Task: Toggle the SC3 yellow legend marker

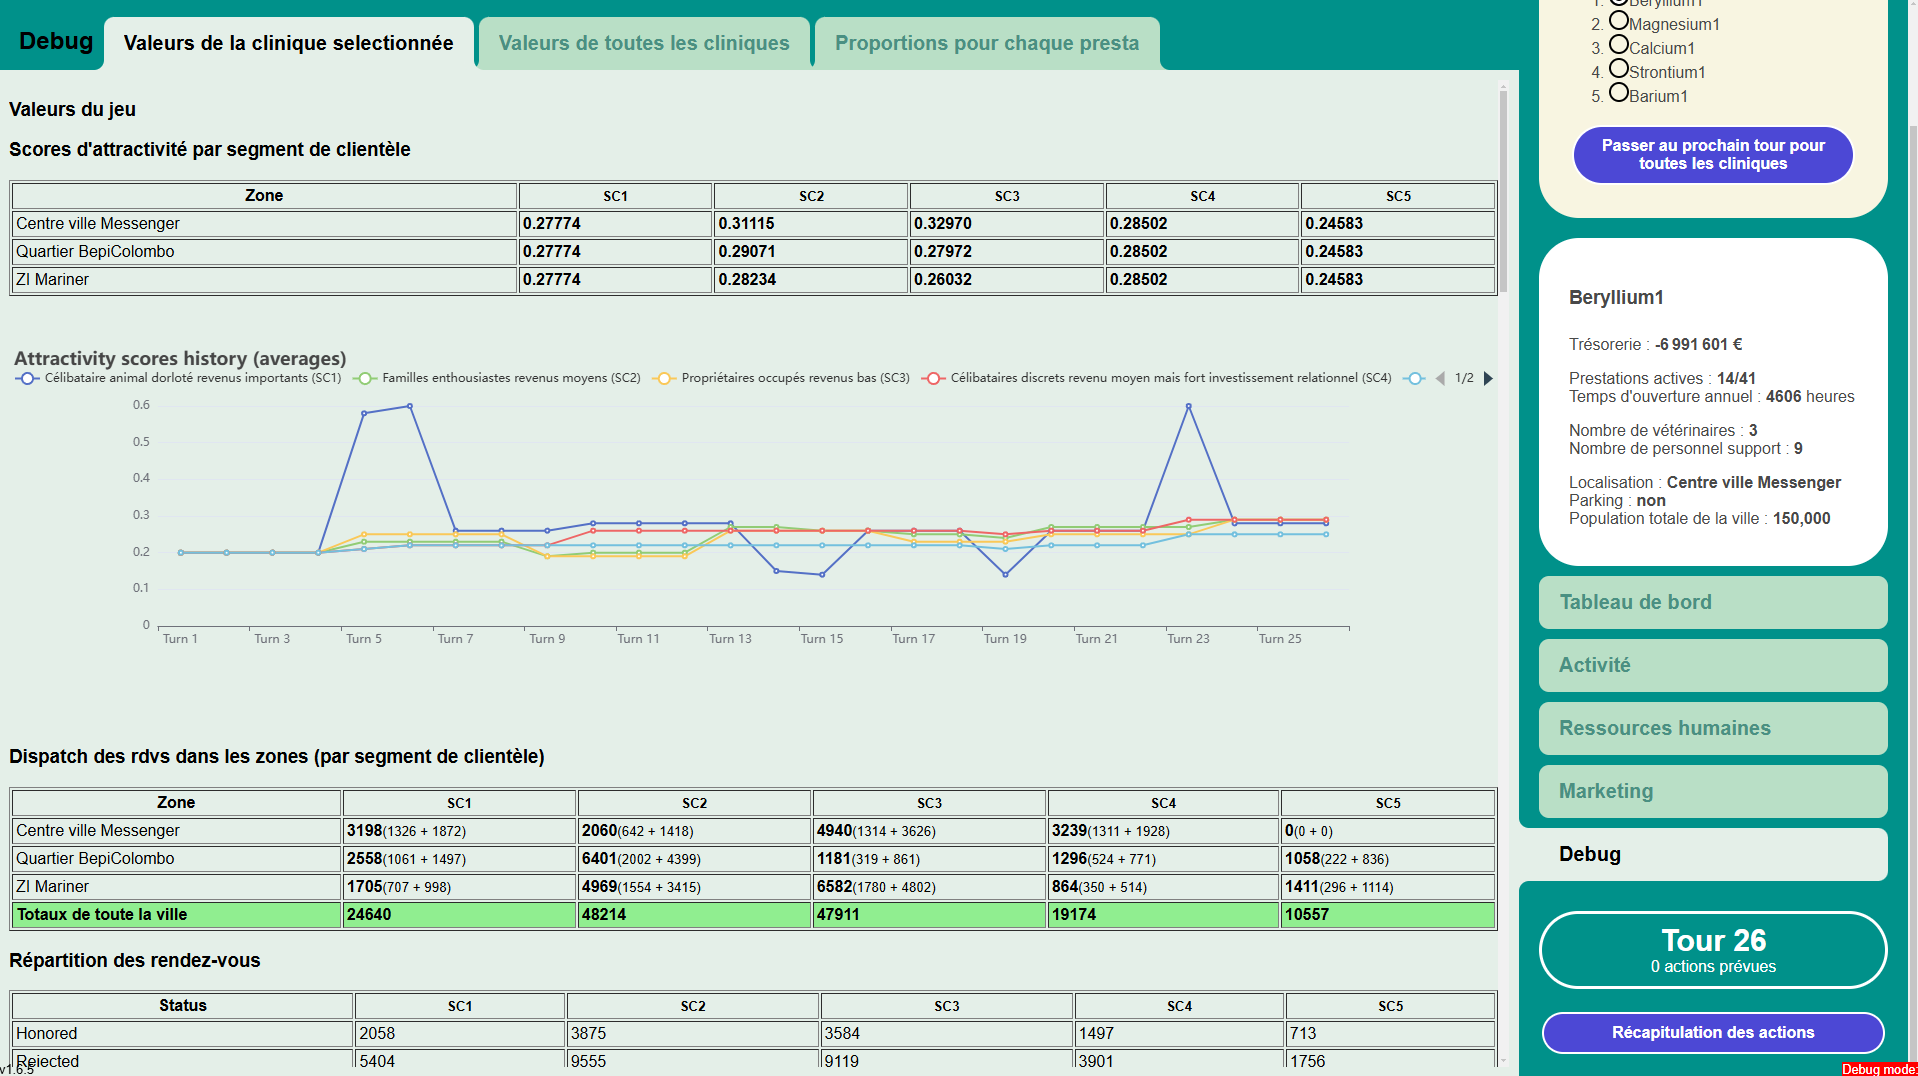Action: [664, 379]
